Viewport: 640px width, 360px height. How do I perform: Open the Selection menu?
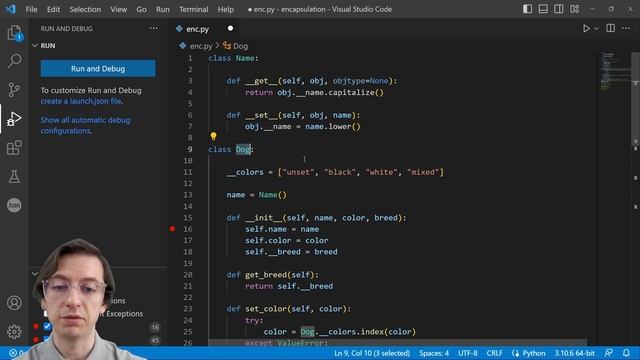pyautogui.click(x=85, y=9)
